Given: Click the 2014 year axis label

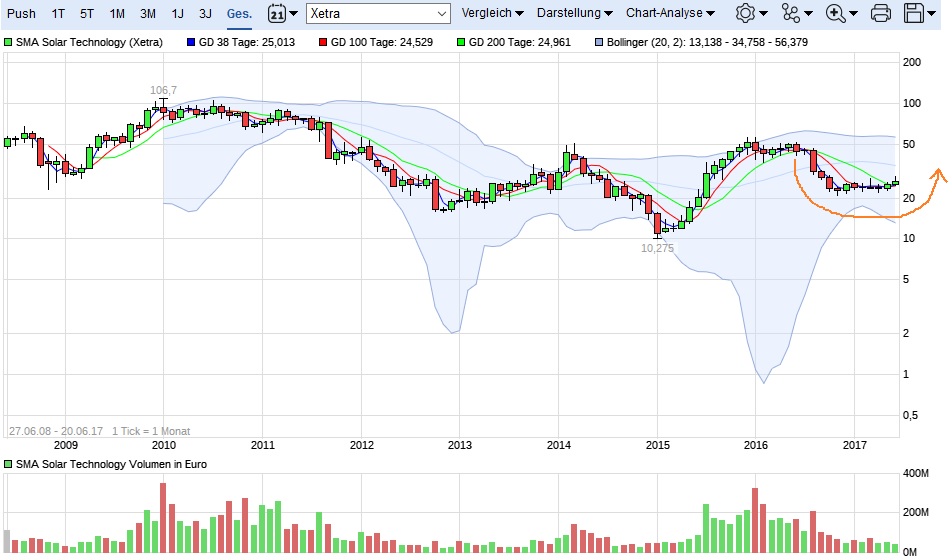Looking at the screenshot, I should coord(559,445).
